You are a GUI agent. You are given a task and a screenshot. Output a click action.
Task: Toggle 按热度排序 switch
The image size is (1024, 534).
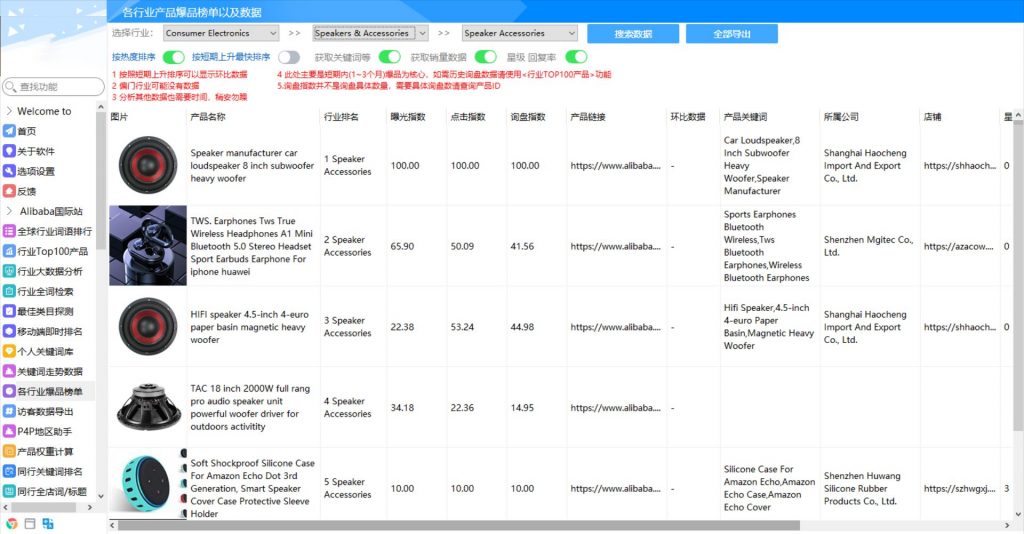(173, 57)
